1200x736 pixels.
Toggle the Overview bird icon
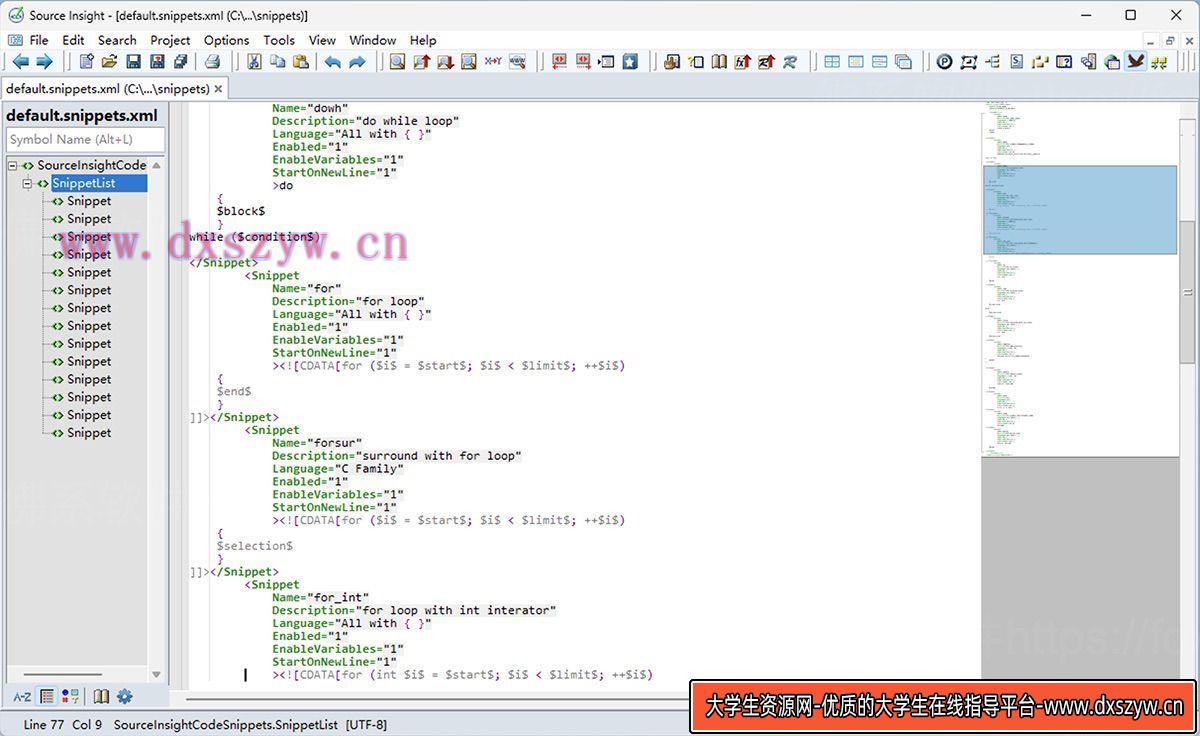[x=1136, y=62]
